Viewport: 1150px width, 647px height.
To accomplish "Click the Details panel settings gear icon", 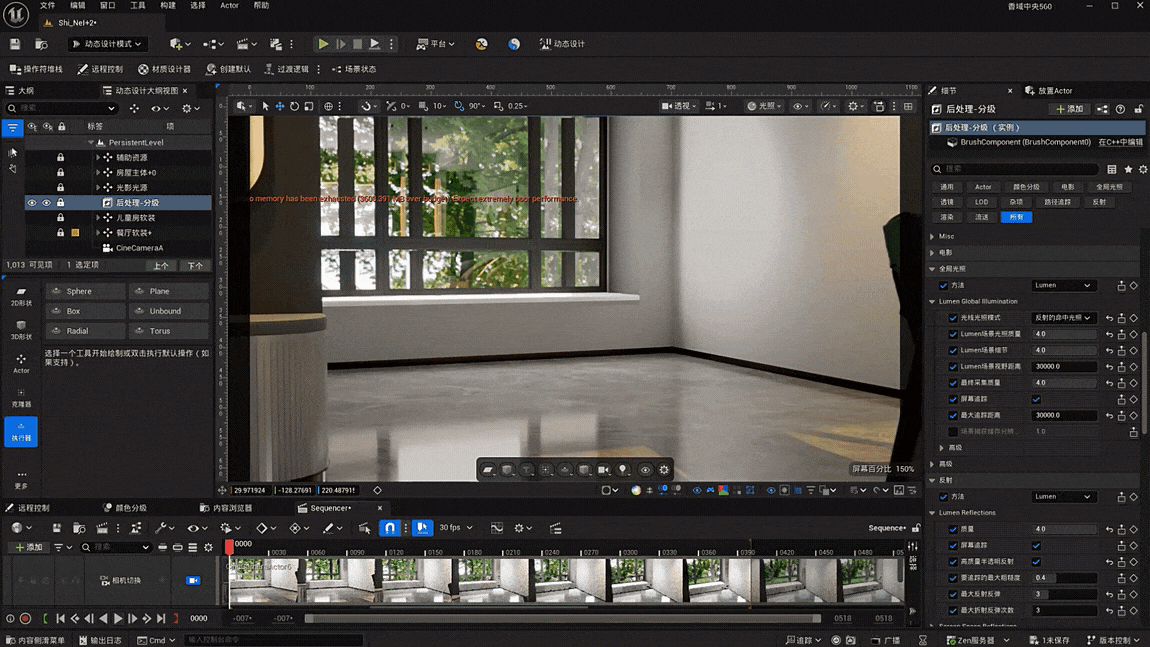I will point(1143,169).
